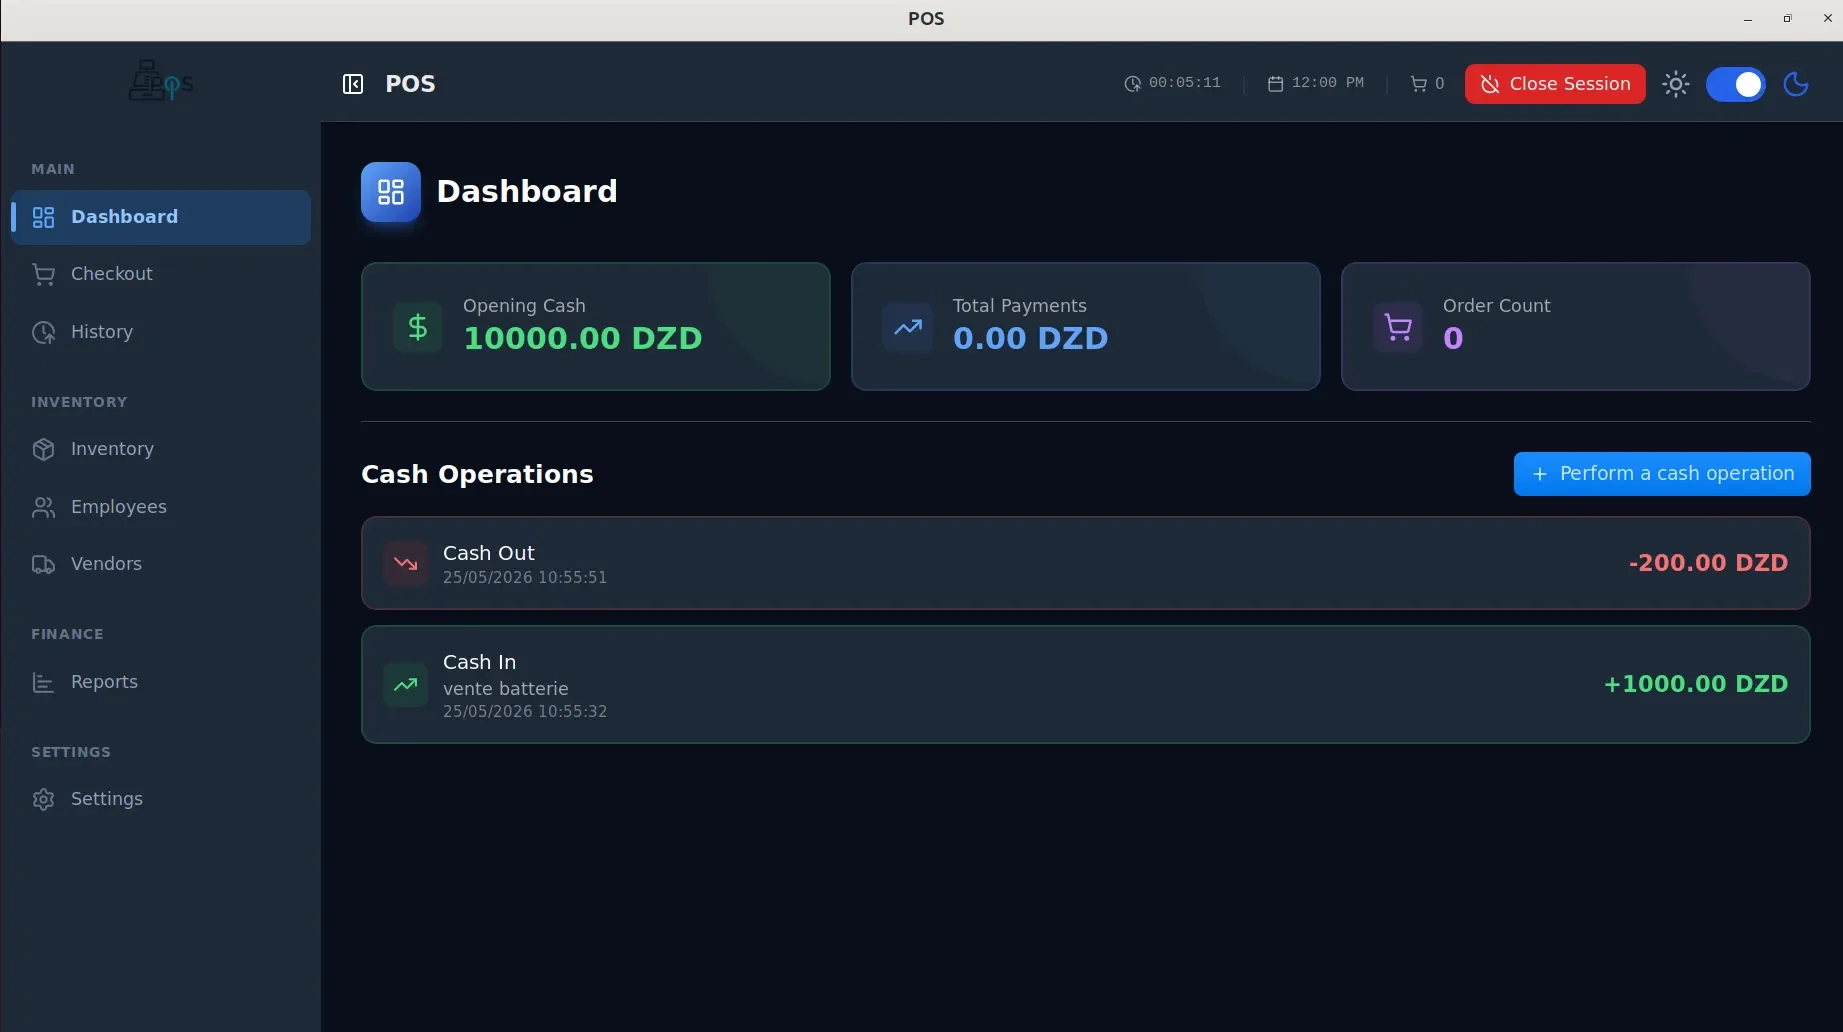This screenshot has width=1843, height=1032.
Task: Click the sun light-mode icon
Action: (1675, 84)
